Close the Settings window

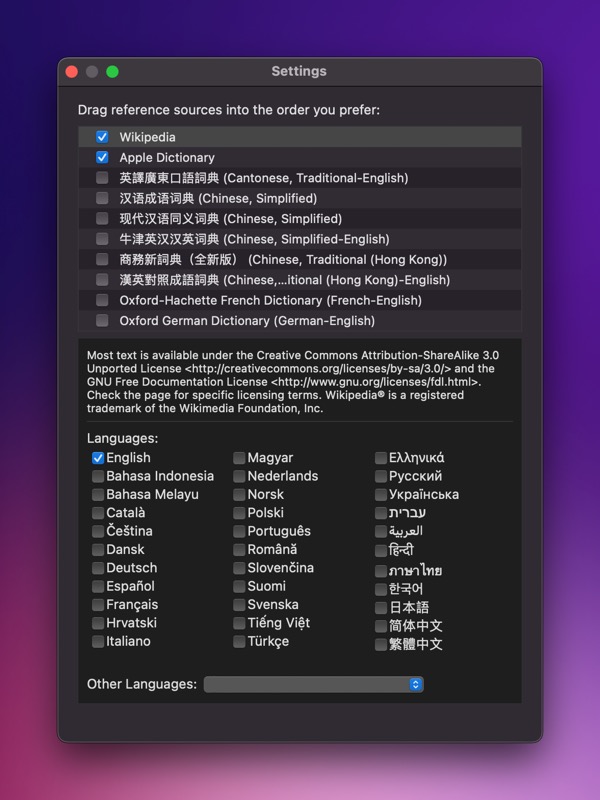[72, 72]
